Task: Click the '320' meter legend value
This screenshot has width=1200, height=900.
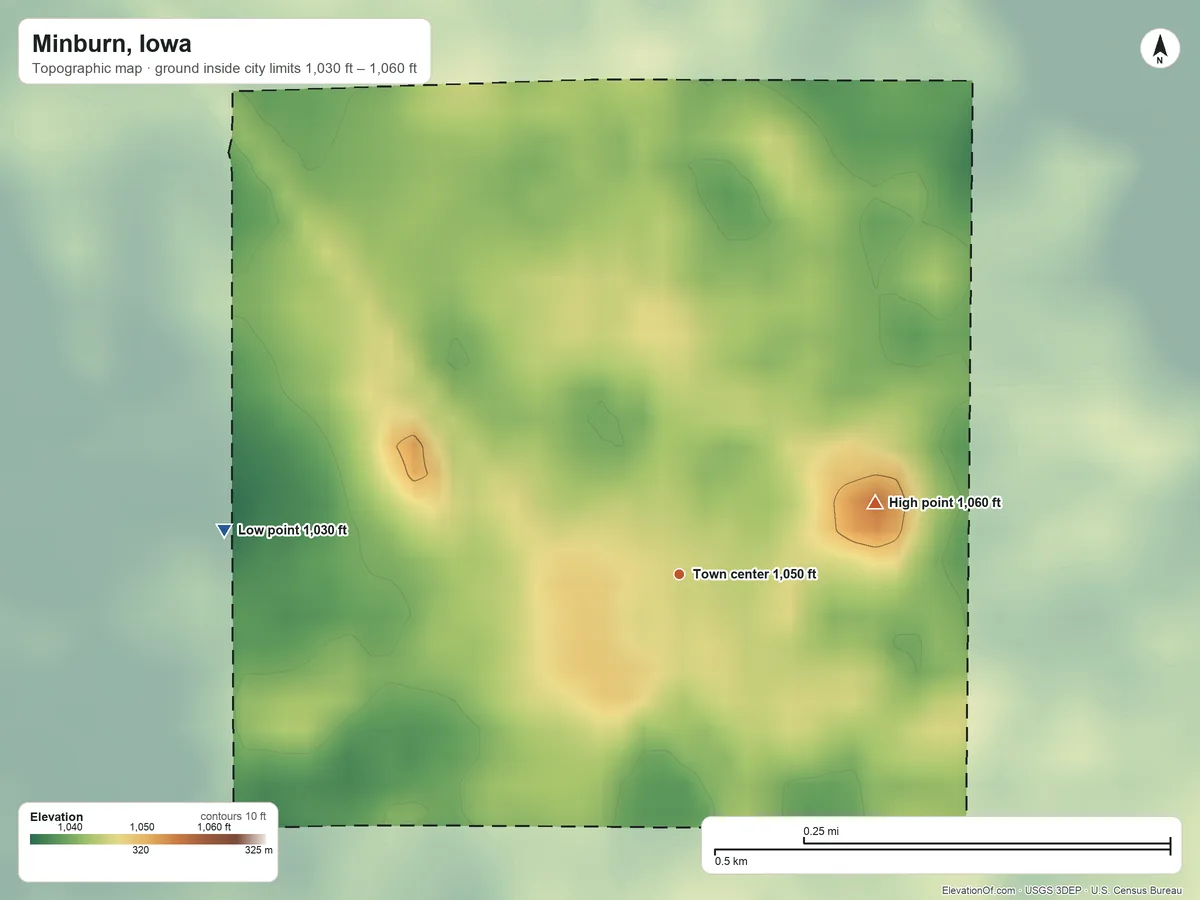Action: click(141, 851)
